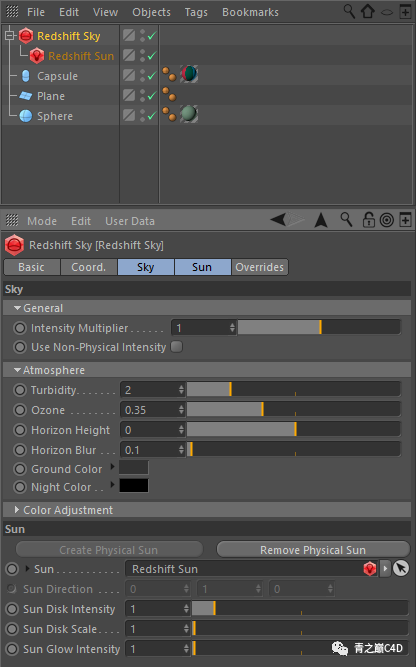The image size is (416, 667).
Task: Click Capsule's layer square icon
Action: point(129,75)
